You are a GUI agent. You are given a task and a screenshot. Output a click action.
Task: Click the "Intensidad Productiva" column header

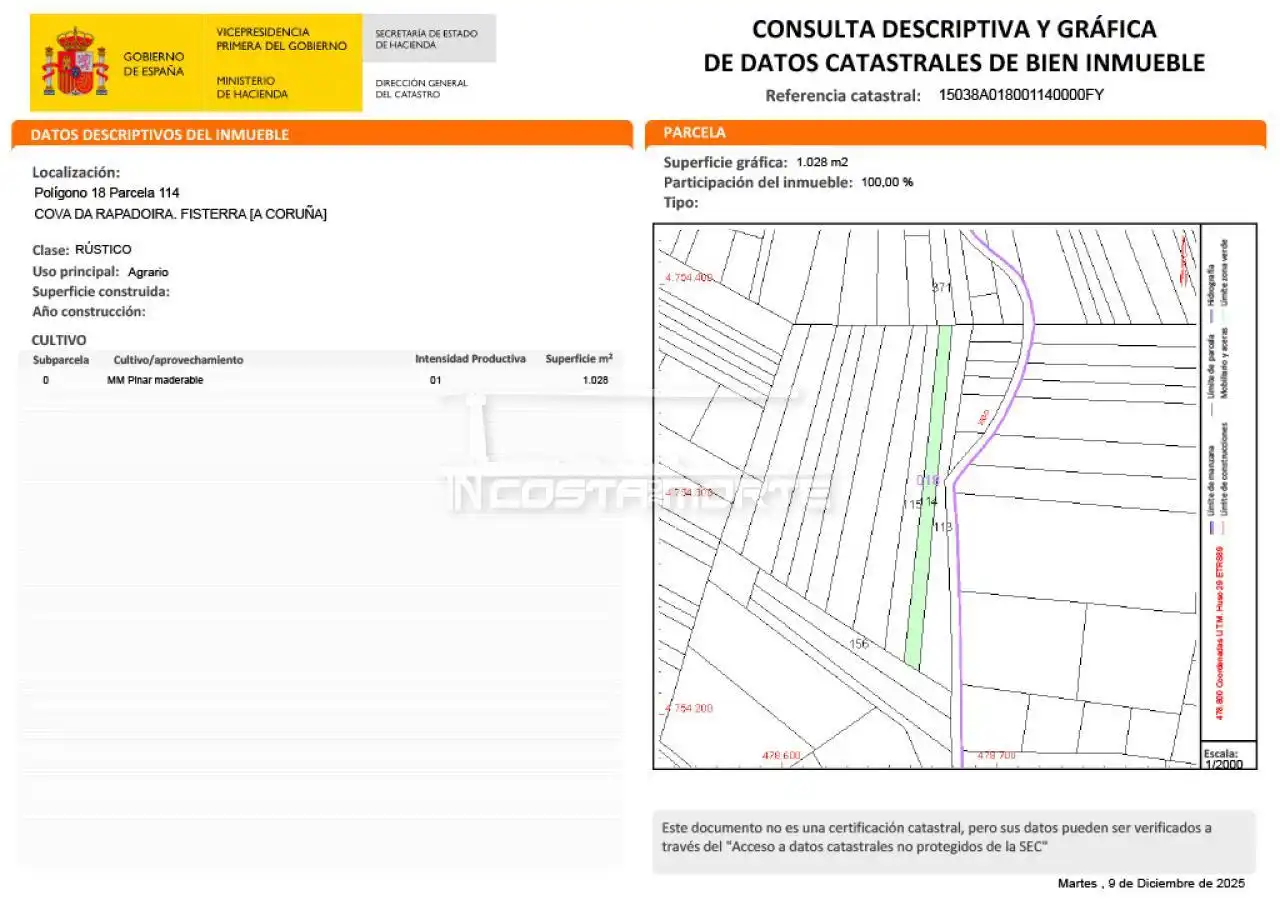point(470,358)
